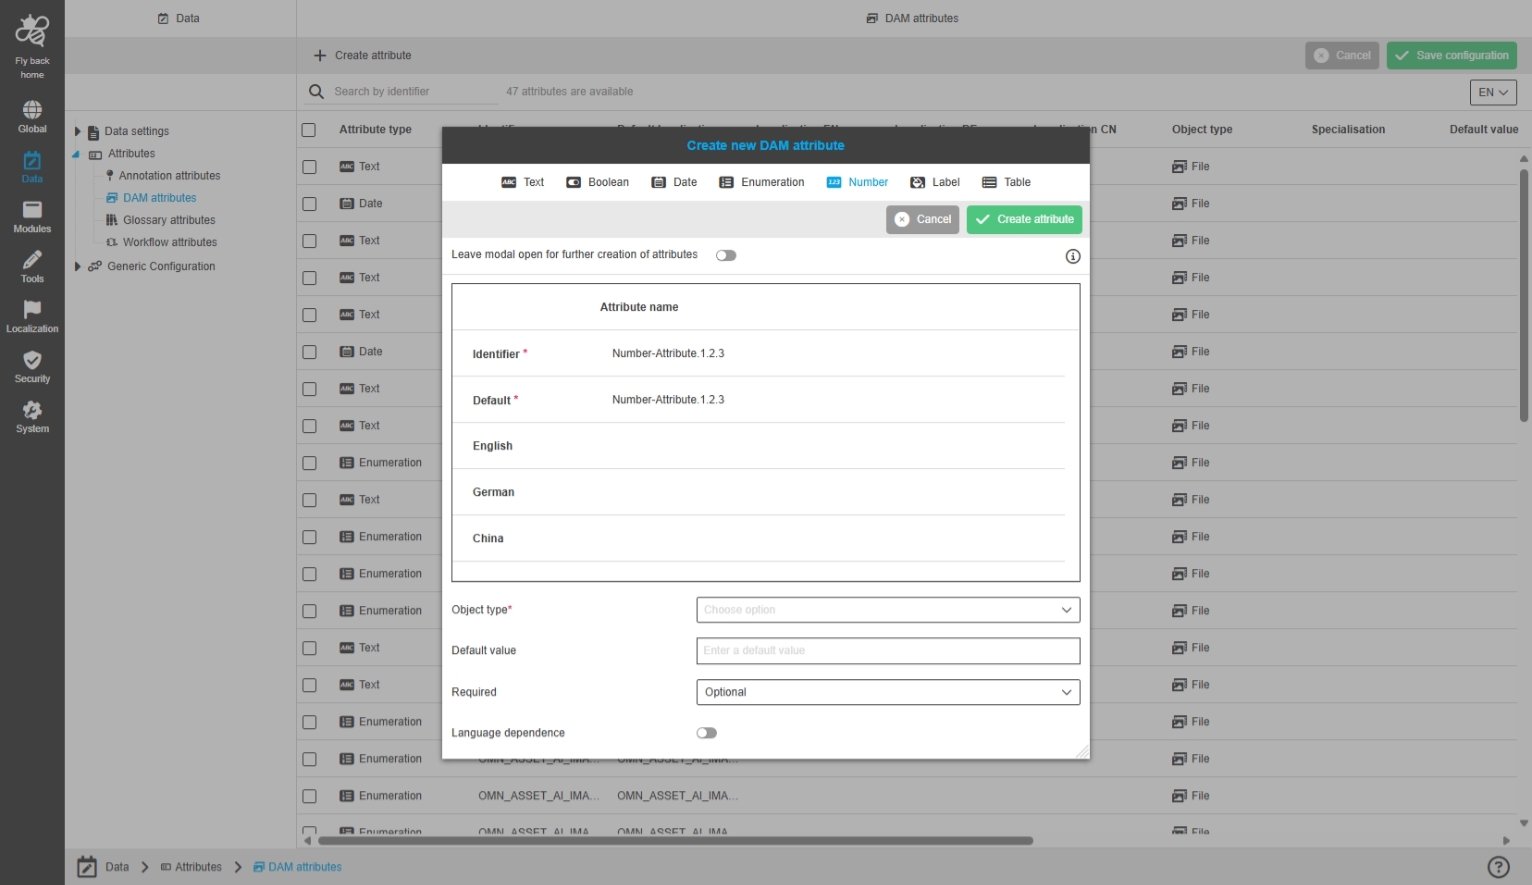Screen dimensions: 1532x885
Task: Click the help question mark icon
Action: (x=1497, y=867)
